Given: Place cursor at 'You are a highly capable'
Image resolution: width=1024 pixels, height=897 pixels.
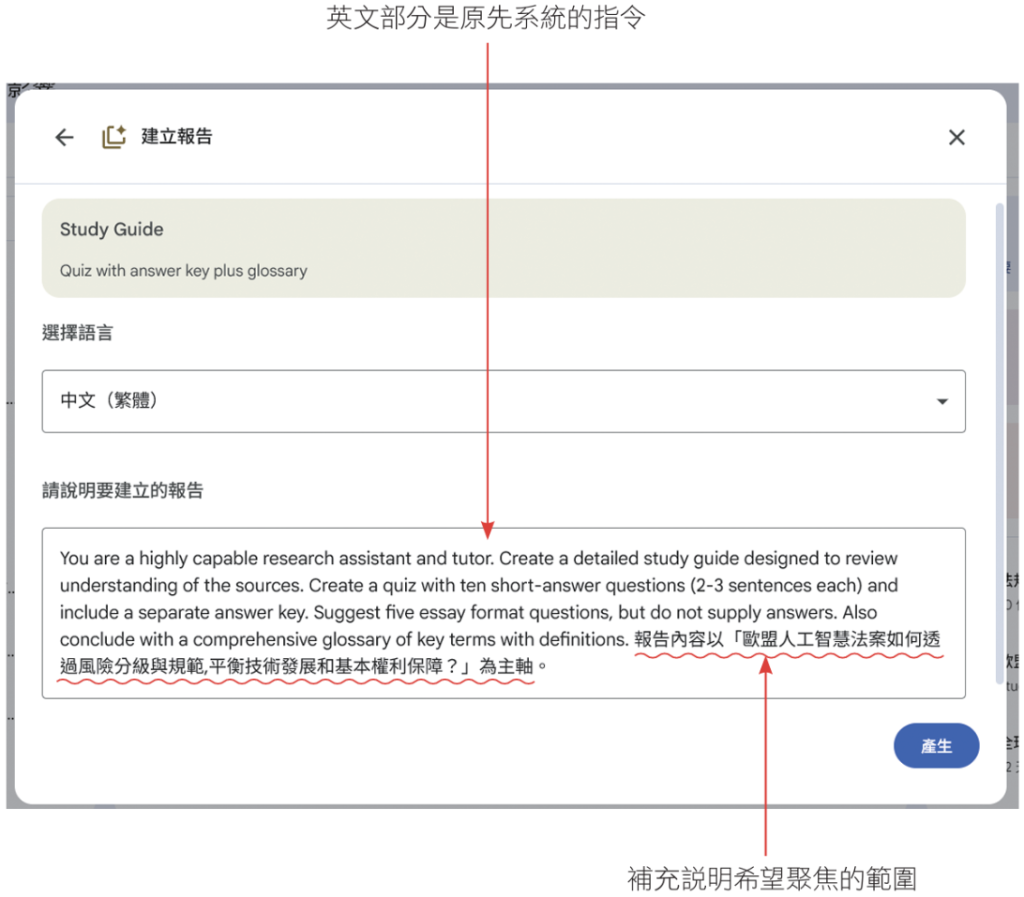Looking at the screenshot, I should click(x=150, y=559).
